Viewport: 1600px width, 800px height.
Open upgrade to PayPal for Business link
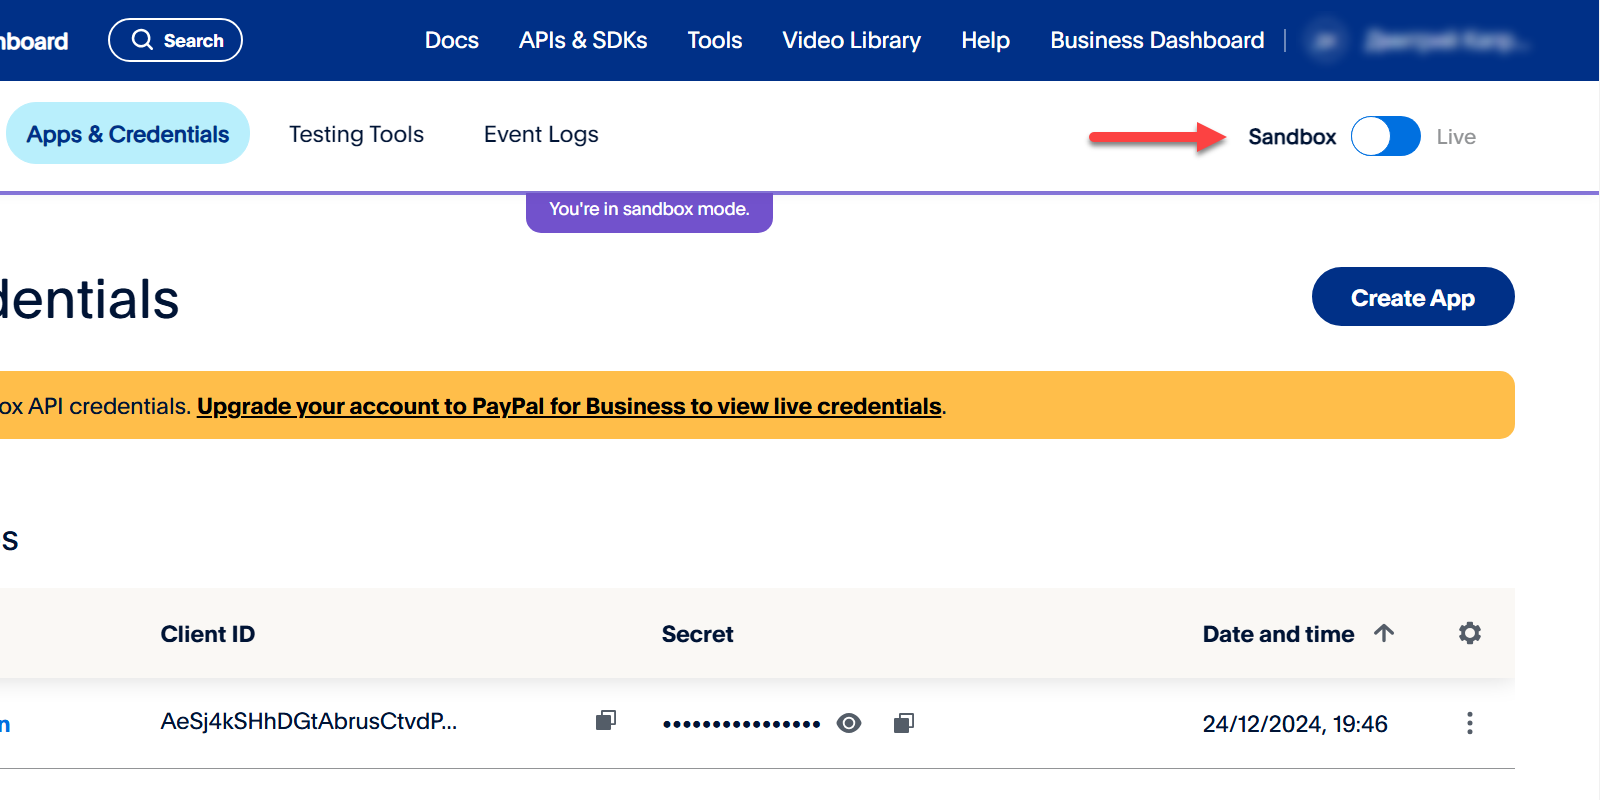[x=569, y=406]
